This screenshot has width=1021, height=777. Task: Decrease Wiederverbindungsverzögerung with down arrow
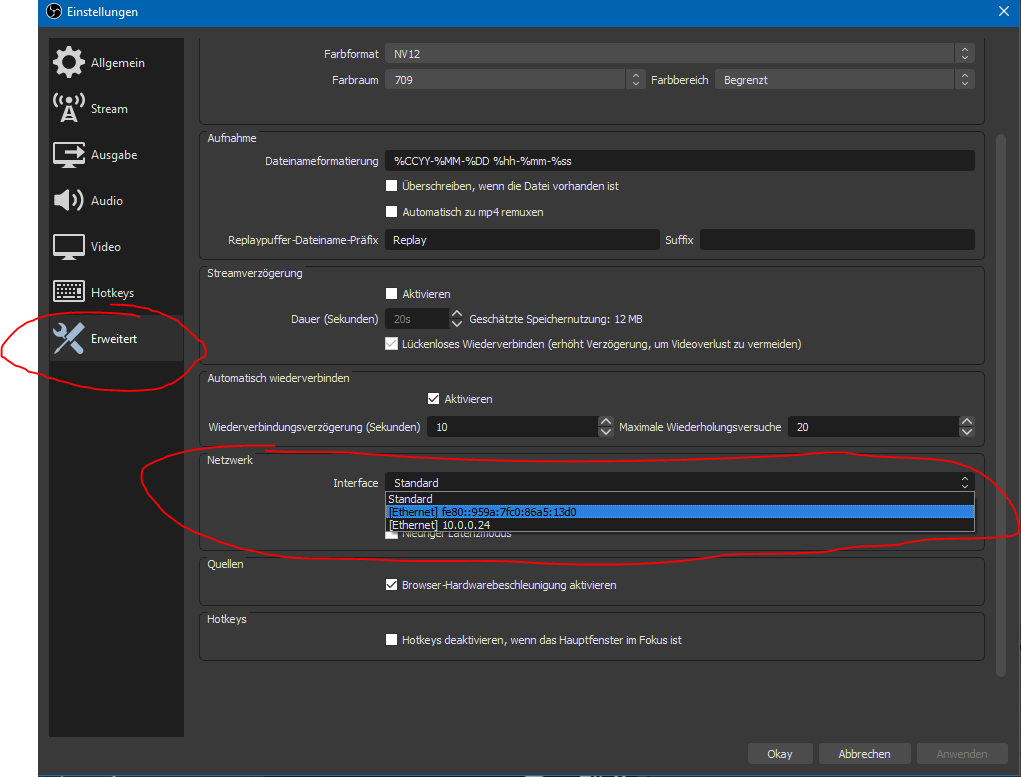[606, 432]
